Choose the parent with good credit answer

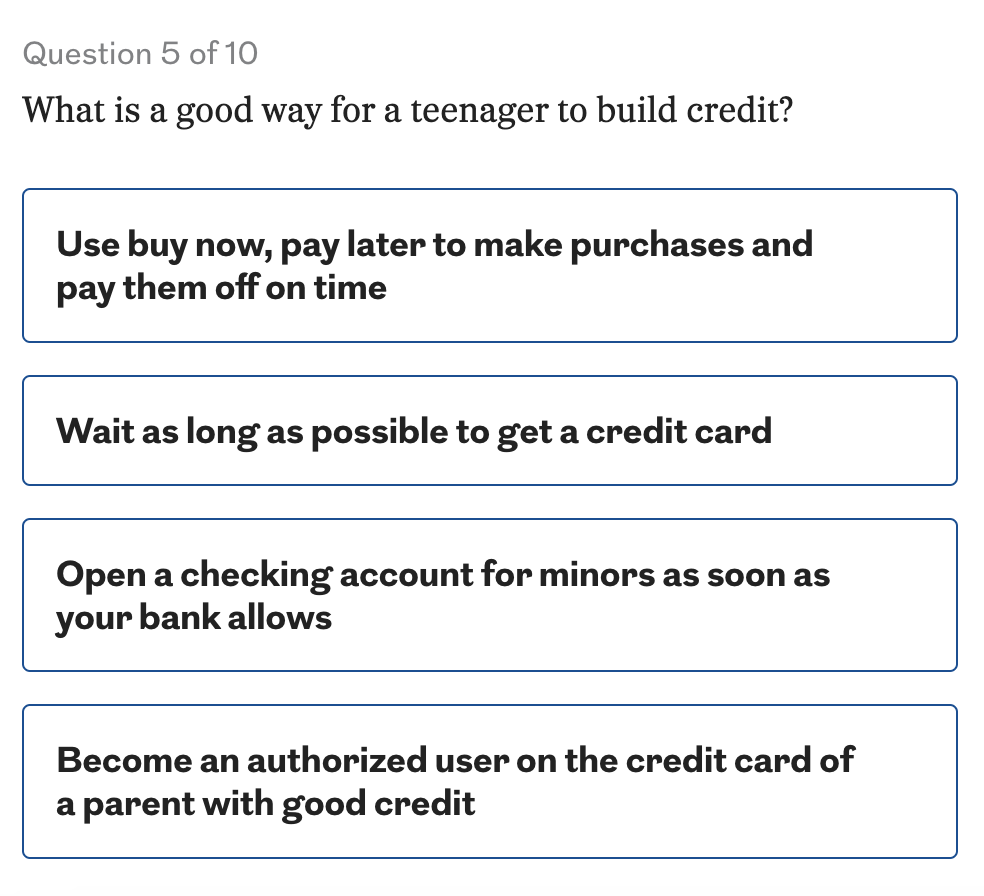coord(489,781)
